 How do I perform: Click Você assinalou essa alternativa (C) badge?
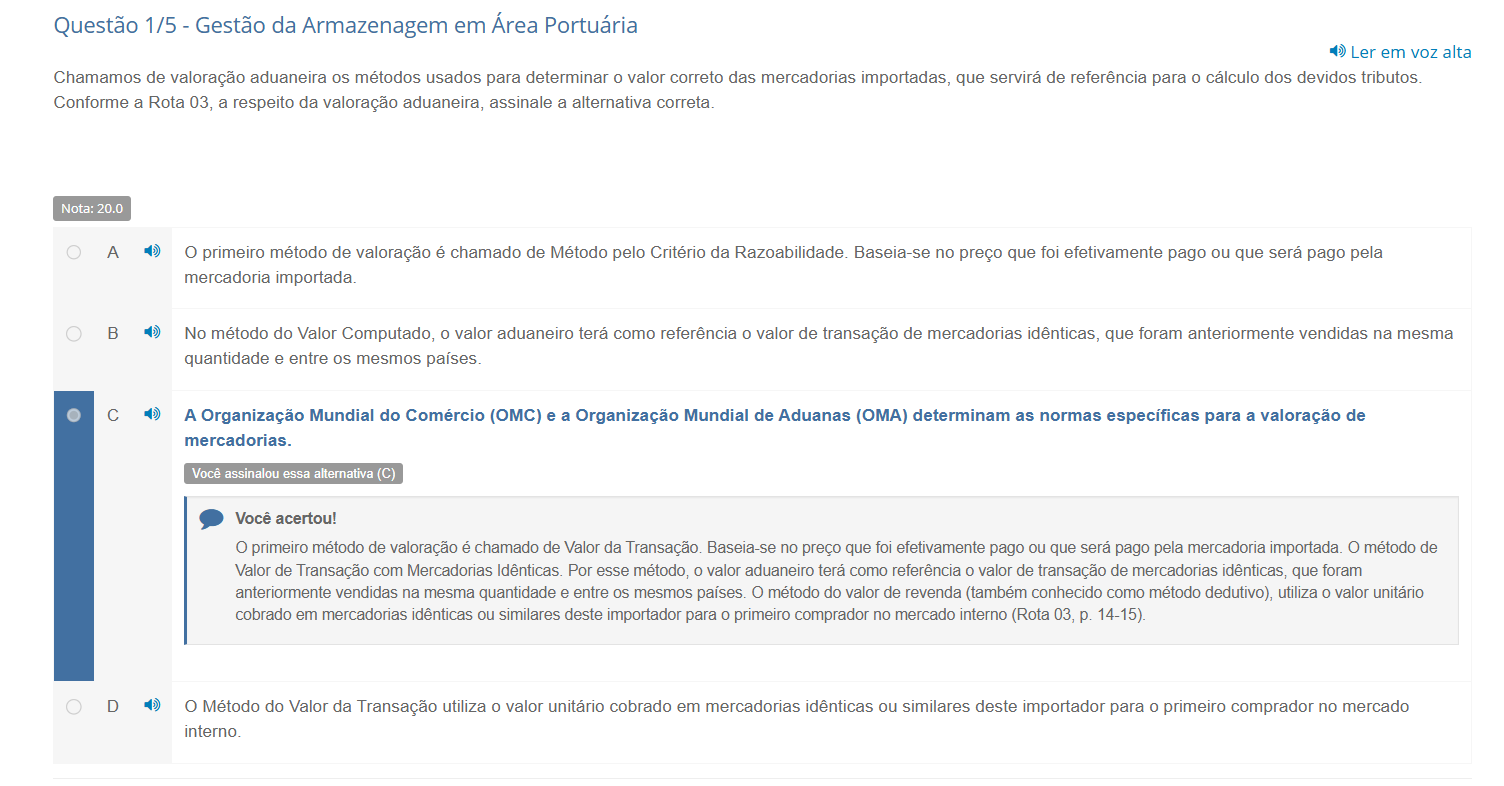293,474
